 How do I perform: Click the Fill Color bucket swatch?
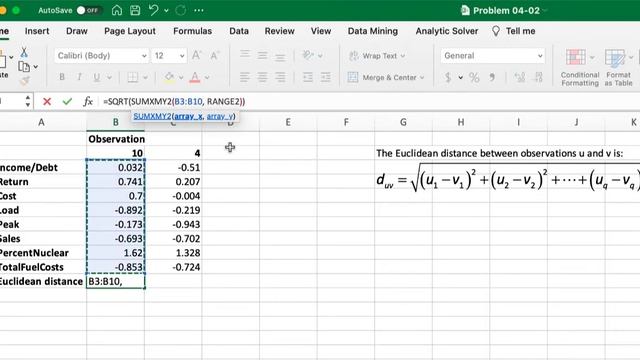(x=169, y=77)
